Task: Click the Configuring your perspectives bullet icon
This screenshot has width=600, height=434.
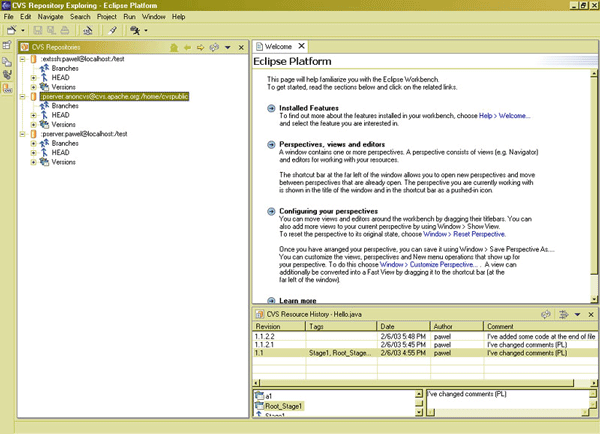Action: coord(271,211)
